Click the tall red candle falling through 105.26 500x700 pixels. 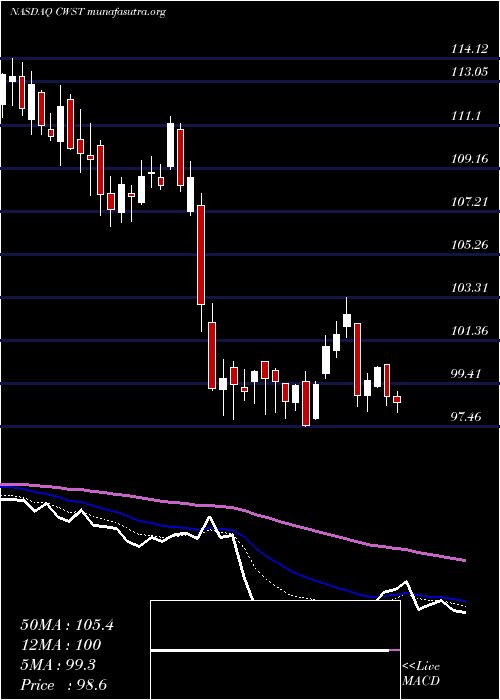(201, 255)
